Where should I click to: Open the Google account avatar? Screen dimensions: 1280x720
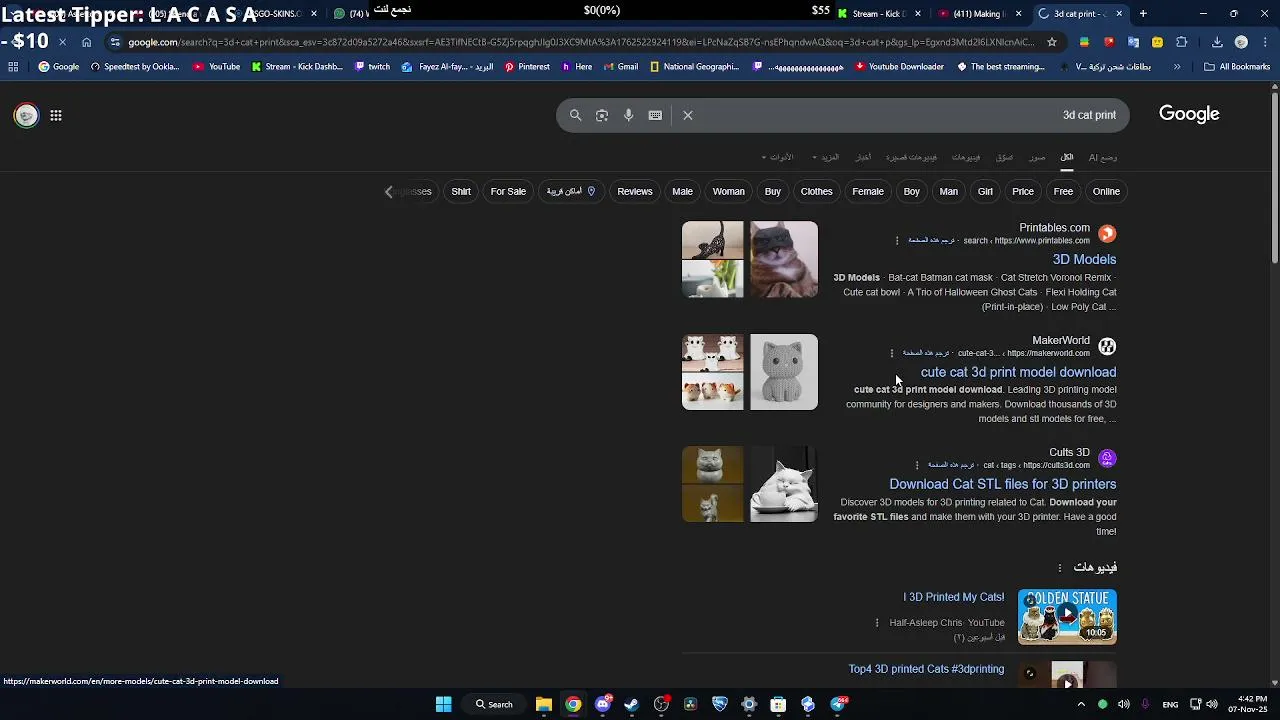(26, 115)
